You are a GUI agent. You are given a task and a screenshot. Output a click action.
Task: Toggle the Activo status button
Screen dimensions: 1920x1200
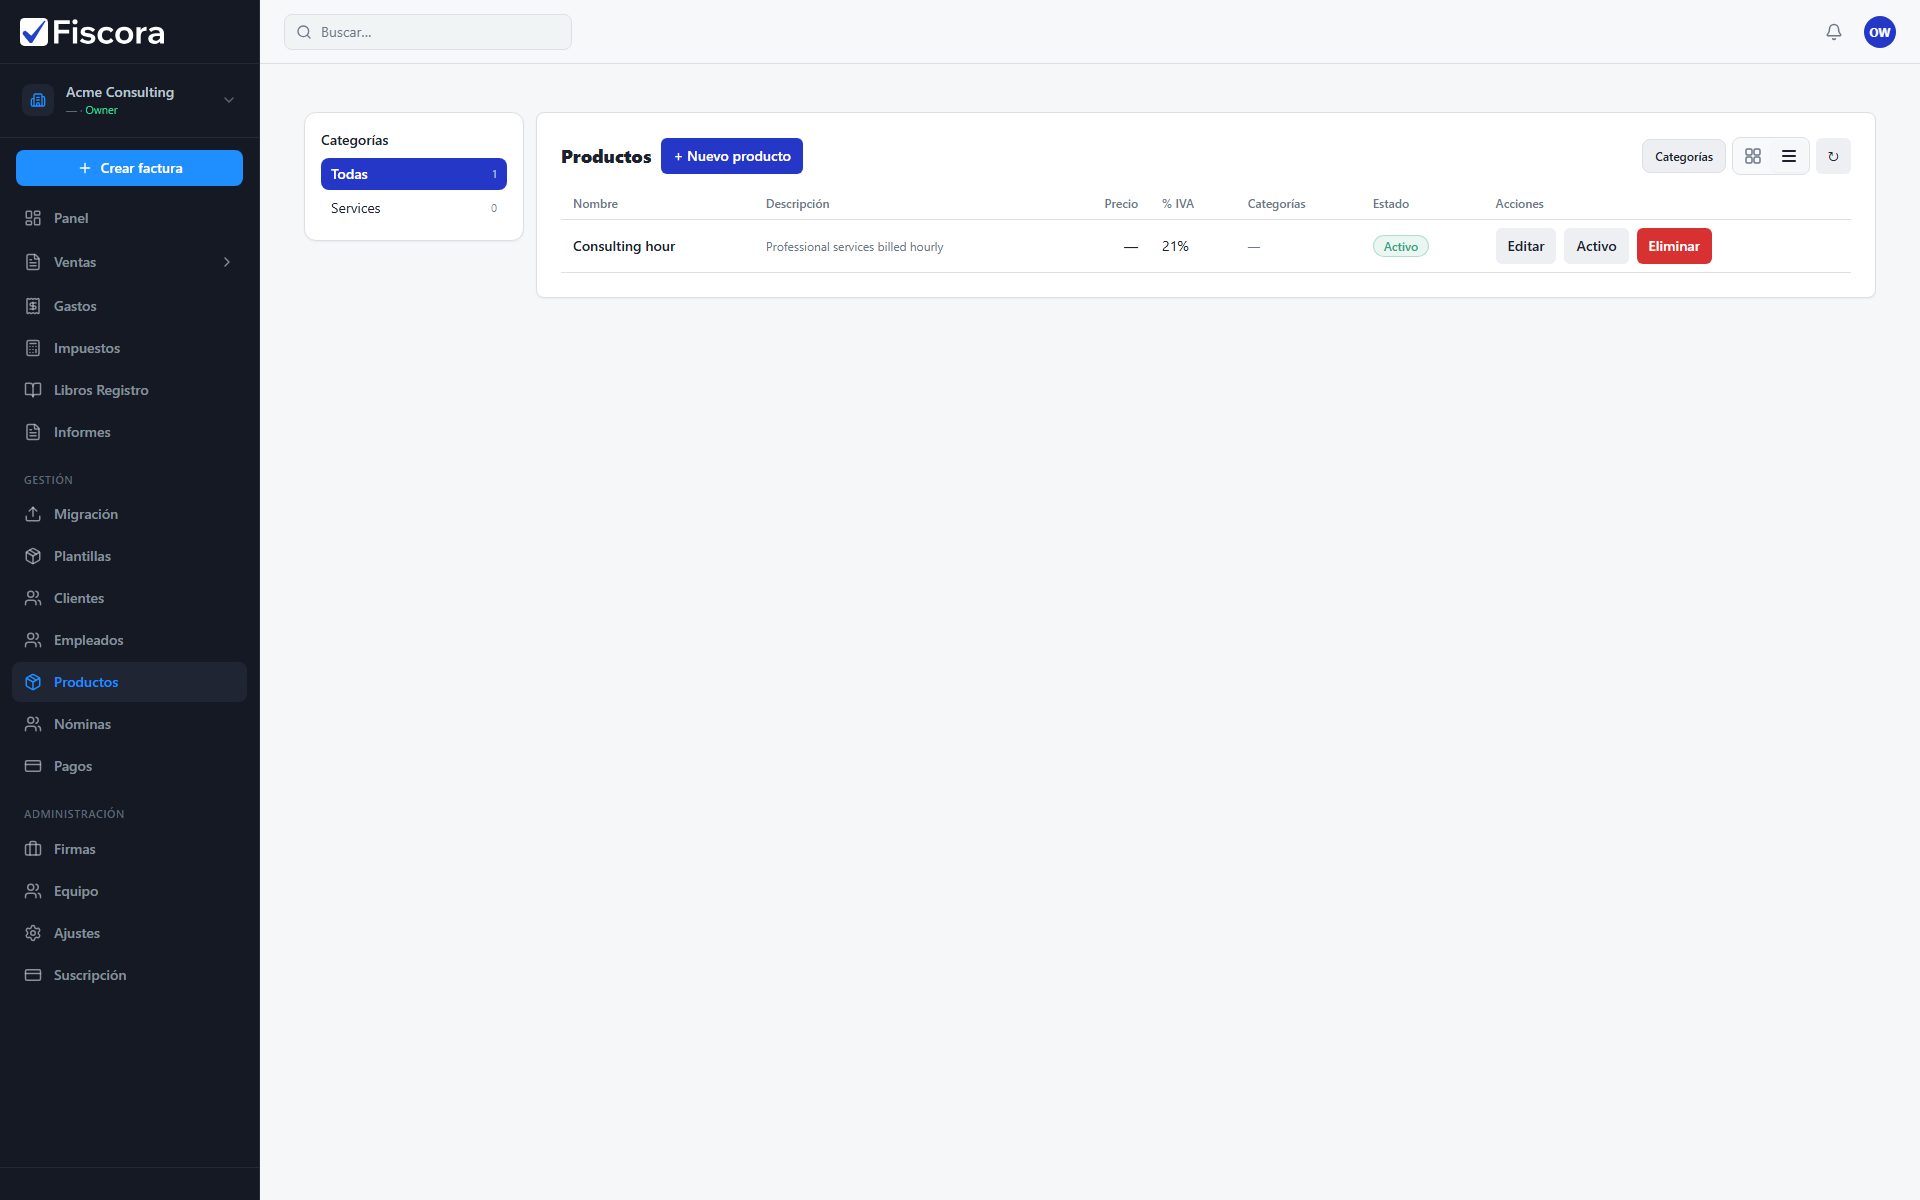pos(1596,246)
